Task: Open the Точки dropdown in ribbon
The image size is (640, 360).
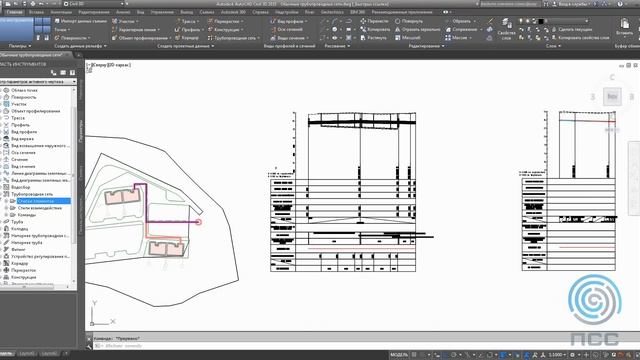Action: pyautogui.click(x=62, y=29)
